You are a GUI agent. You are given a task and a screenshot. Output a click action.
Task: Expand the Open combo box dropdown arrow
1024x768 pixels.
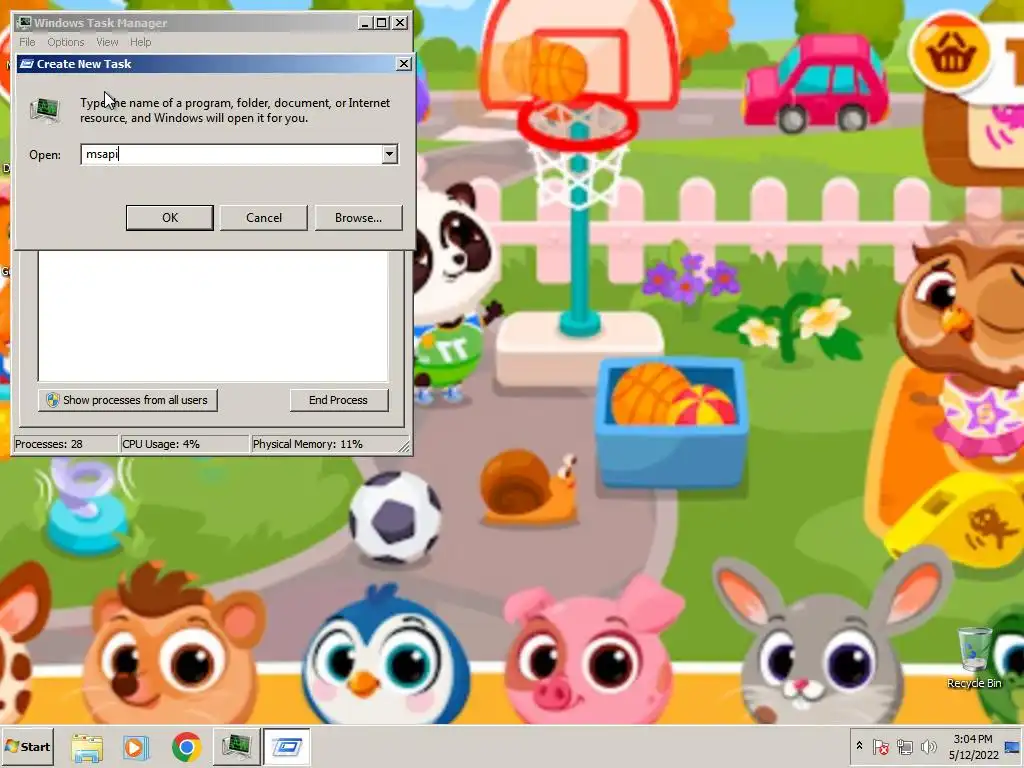tap(390, 155)
